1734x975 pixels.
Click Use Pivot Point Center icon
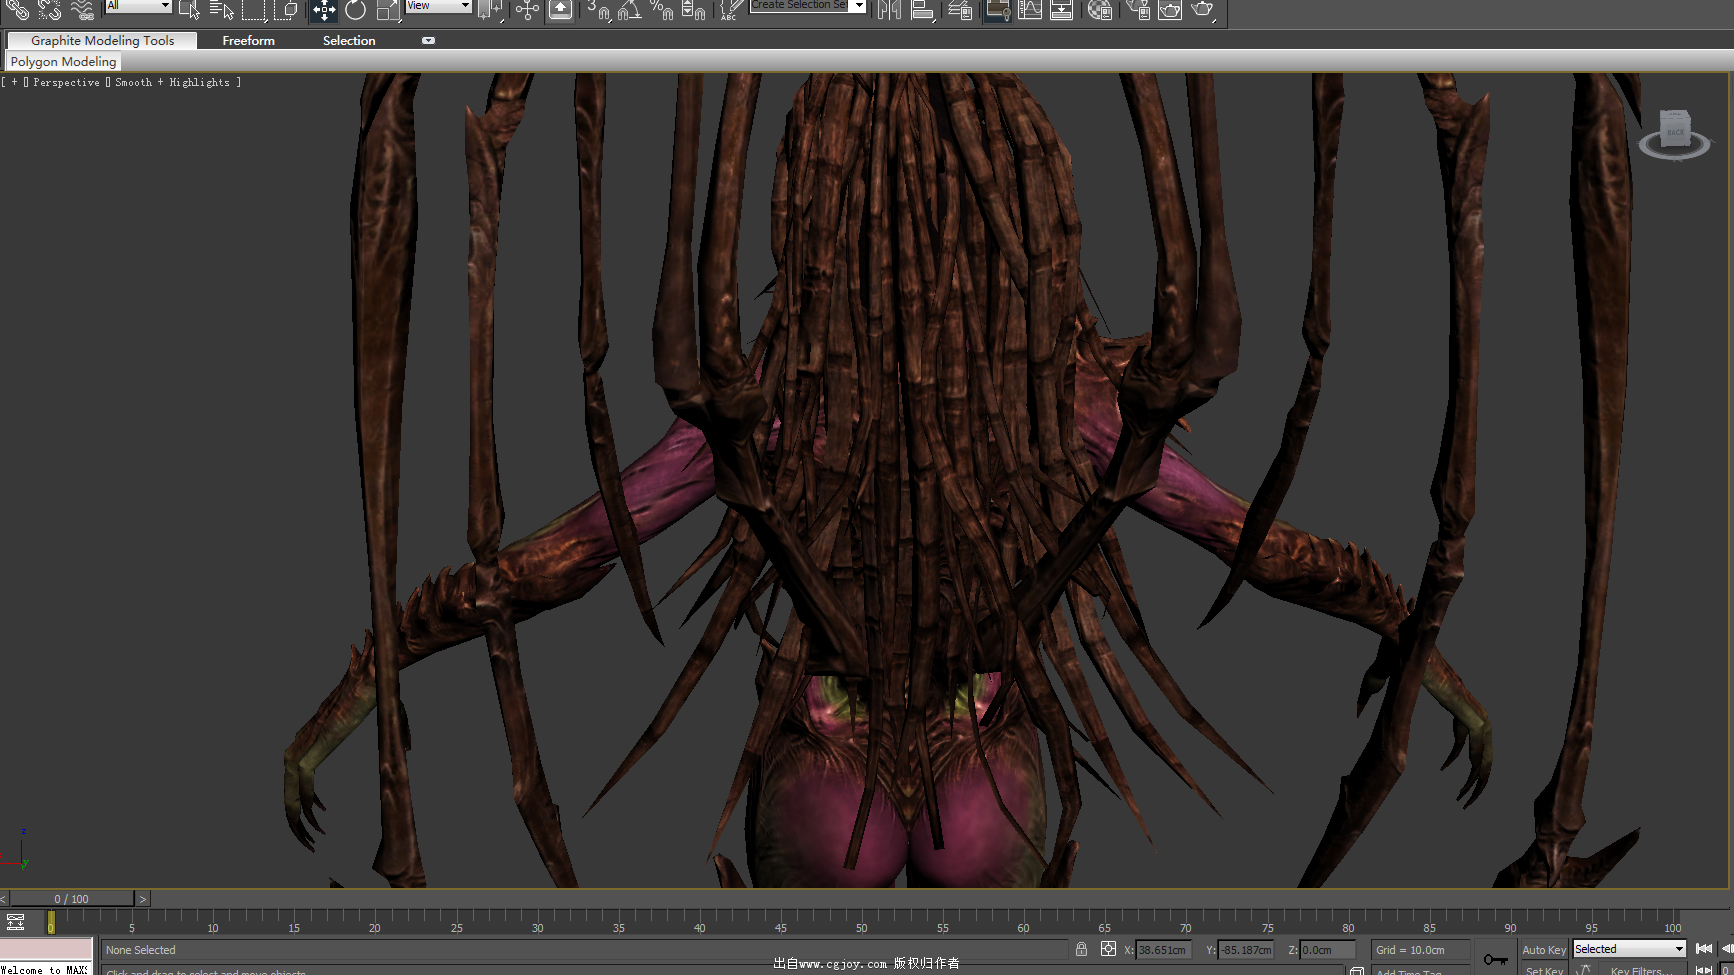(490, 10)
